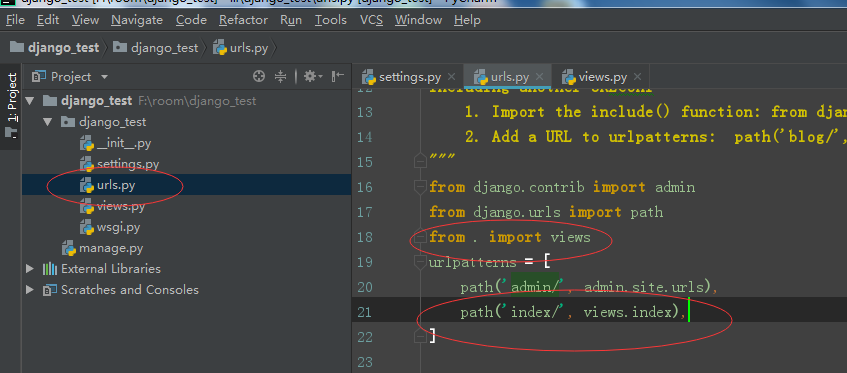Close the settings.py tab
Viewport: 847px width, 373px height.
452,77
